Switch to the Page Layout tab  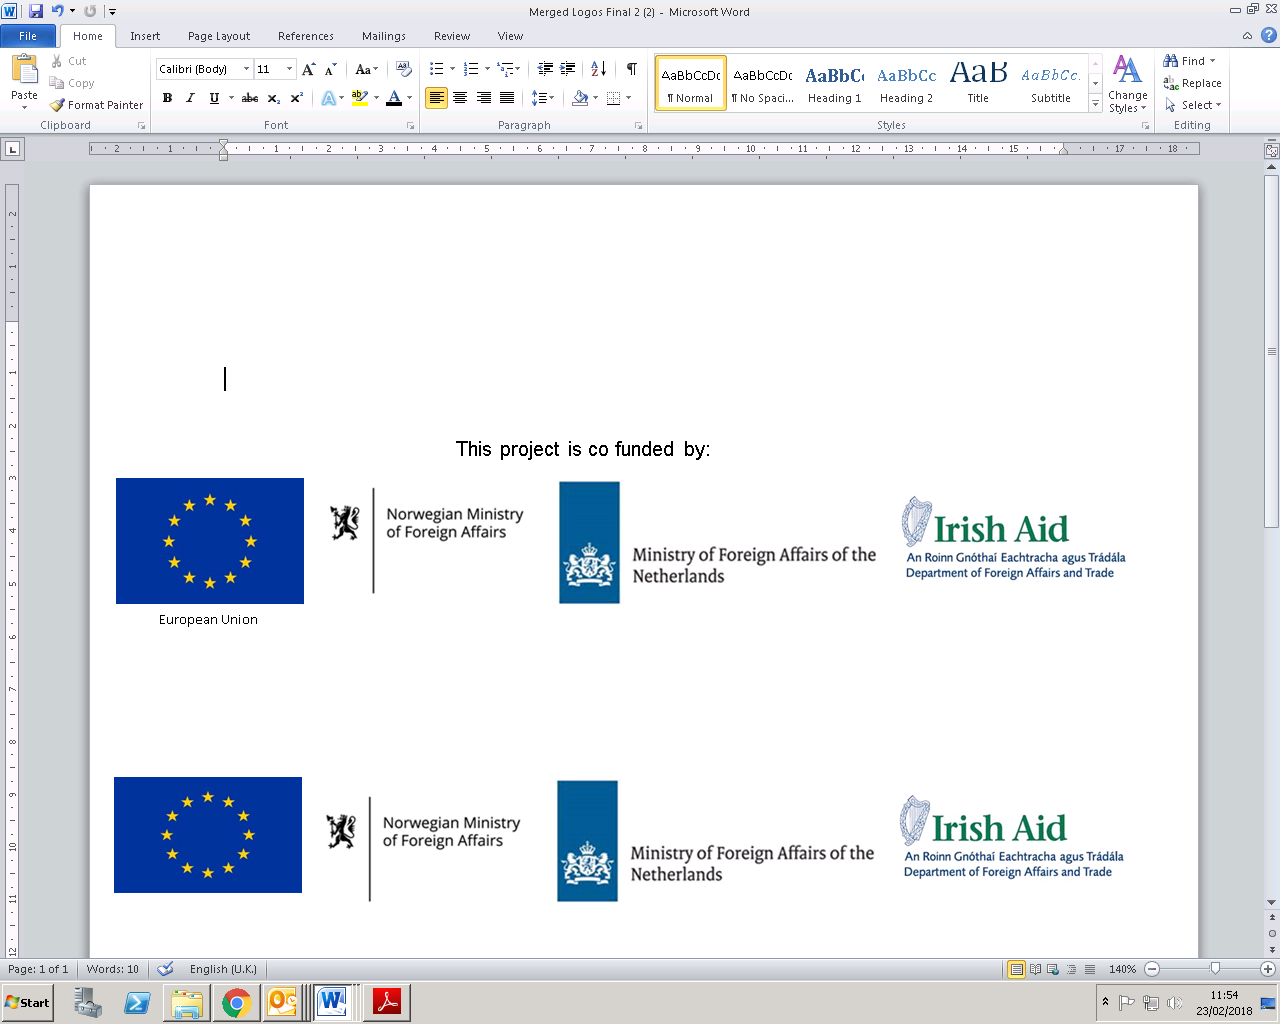[219, 36]
